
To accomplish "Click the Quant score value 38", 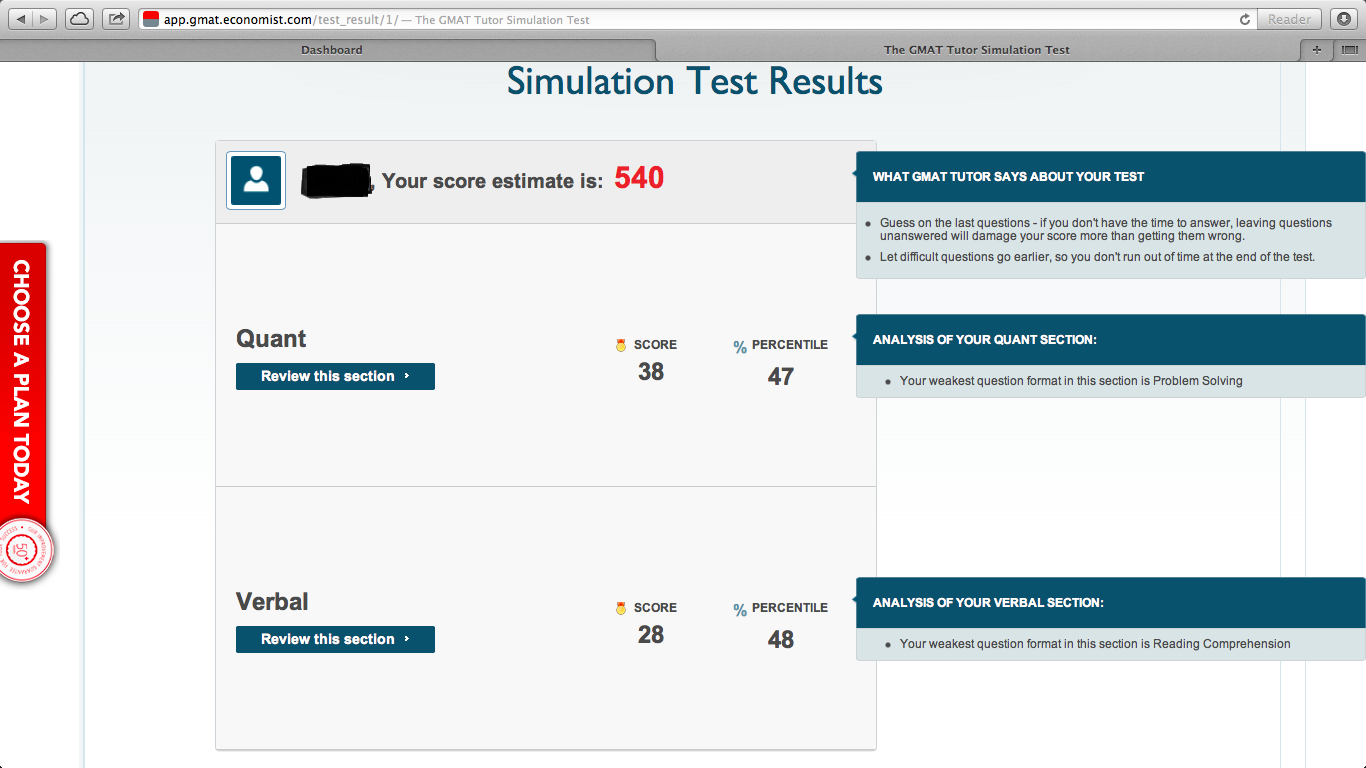I will click(651, 372).
